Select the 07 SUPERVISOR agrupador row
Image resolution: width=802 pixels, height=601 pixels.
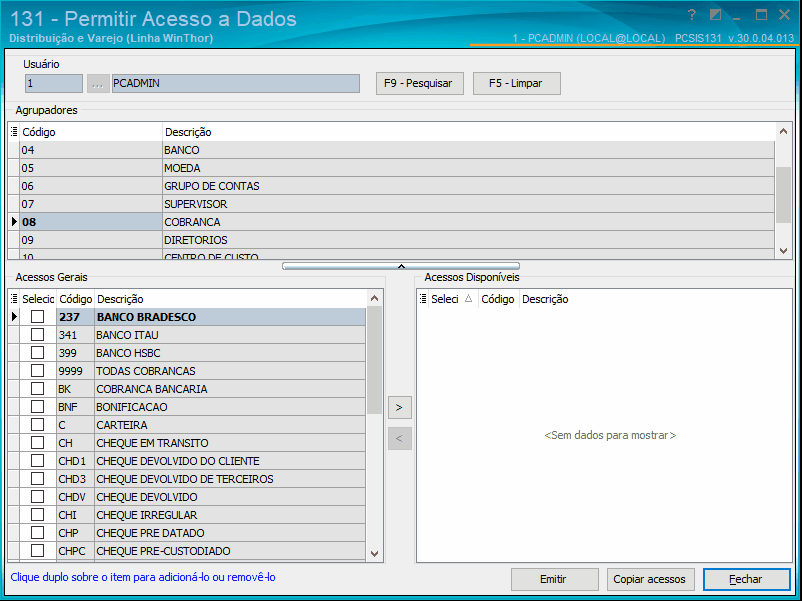click(x=391, y=204)
